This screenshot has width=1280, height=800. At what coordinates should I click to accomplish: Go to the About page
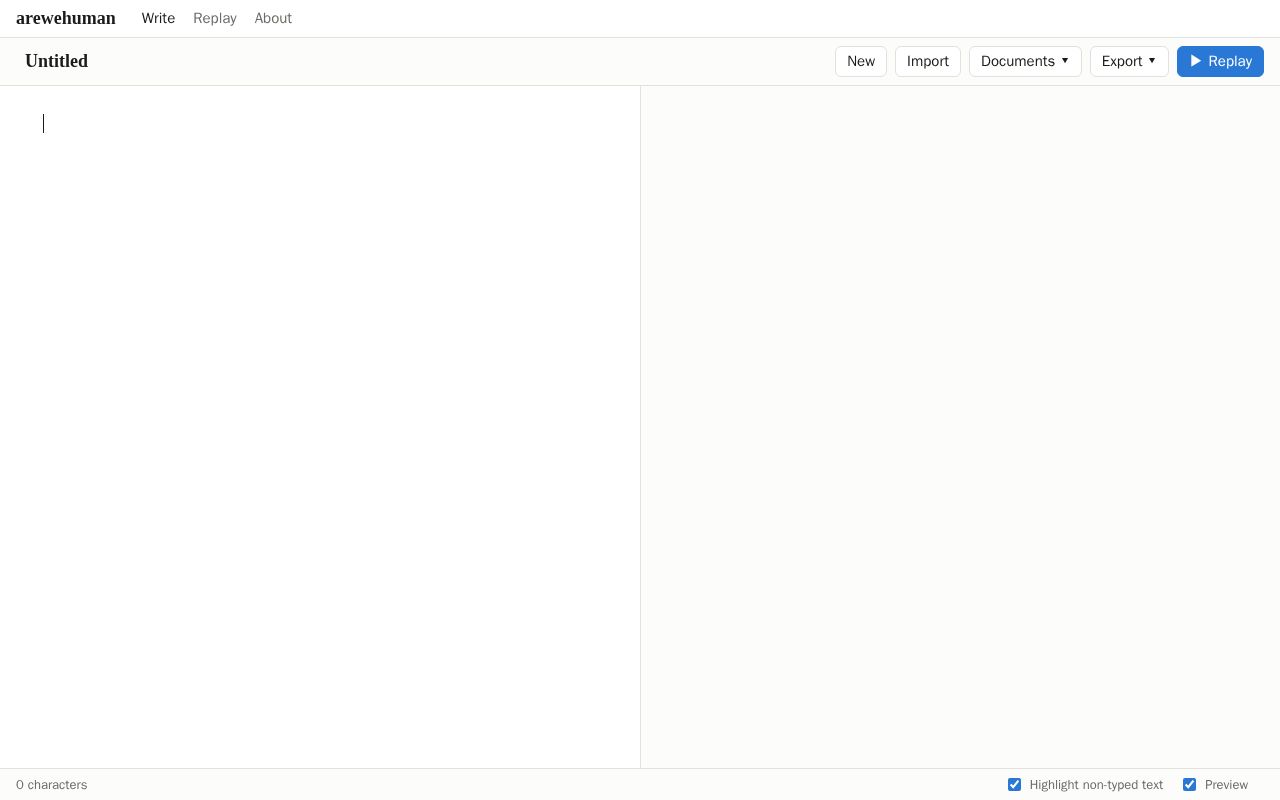point(273,18)
